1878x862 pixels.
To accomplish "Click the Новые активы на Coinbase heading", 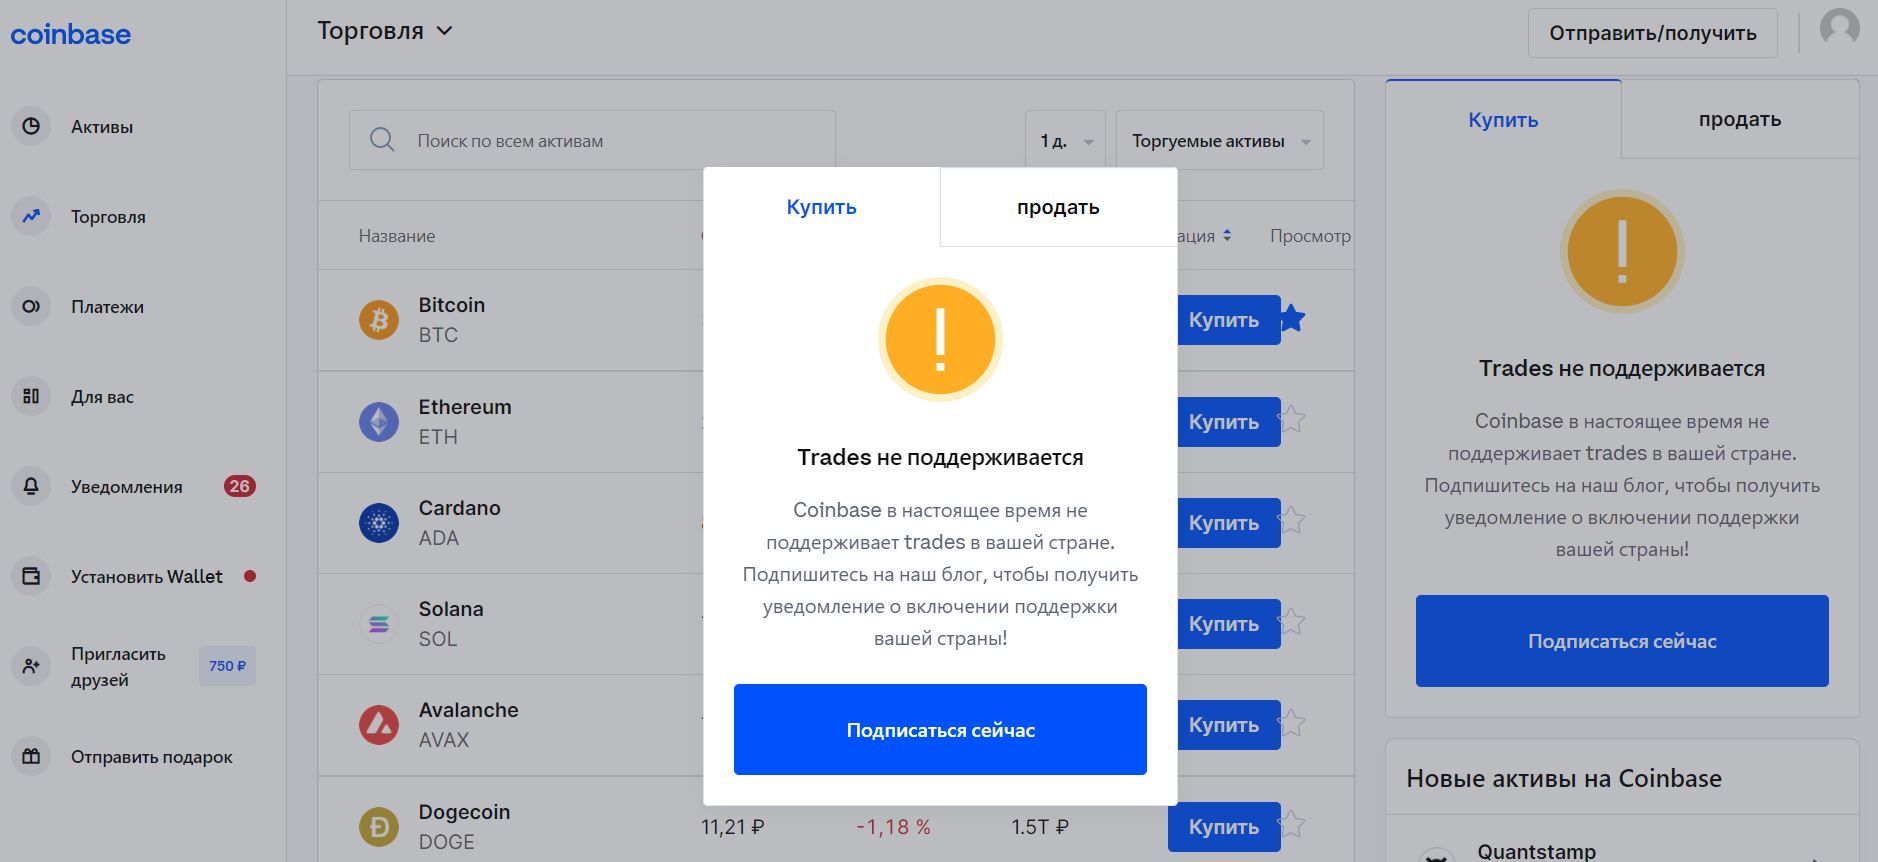I will (1564, 778).
